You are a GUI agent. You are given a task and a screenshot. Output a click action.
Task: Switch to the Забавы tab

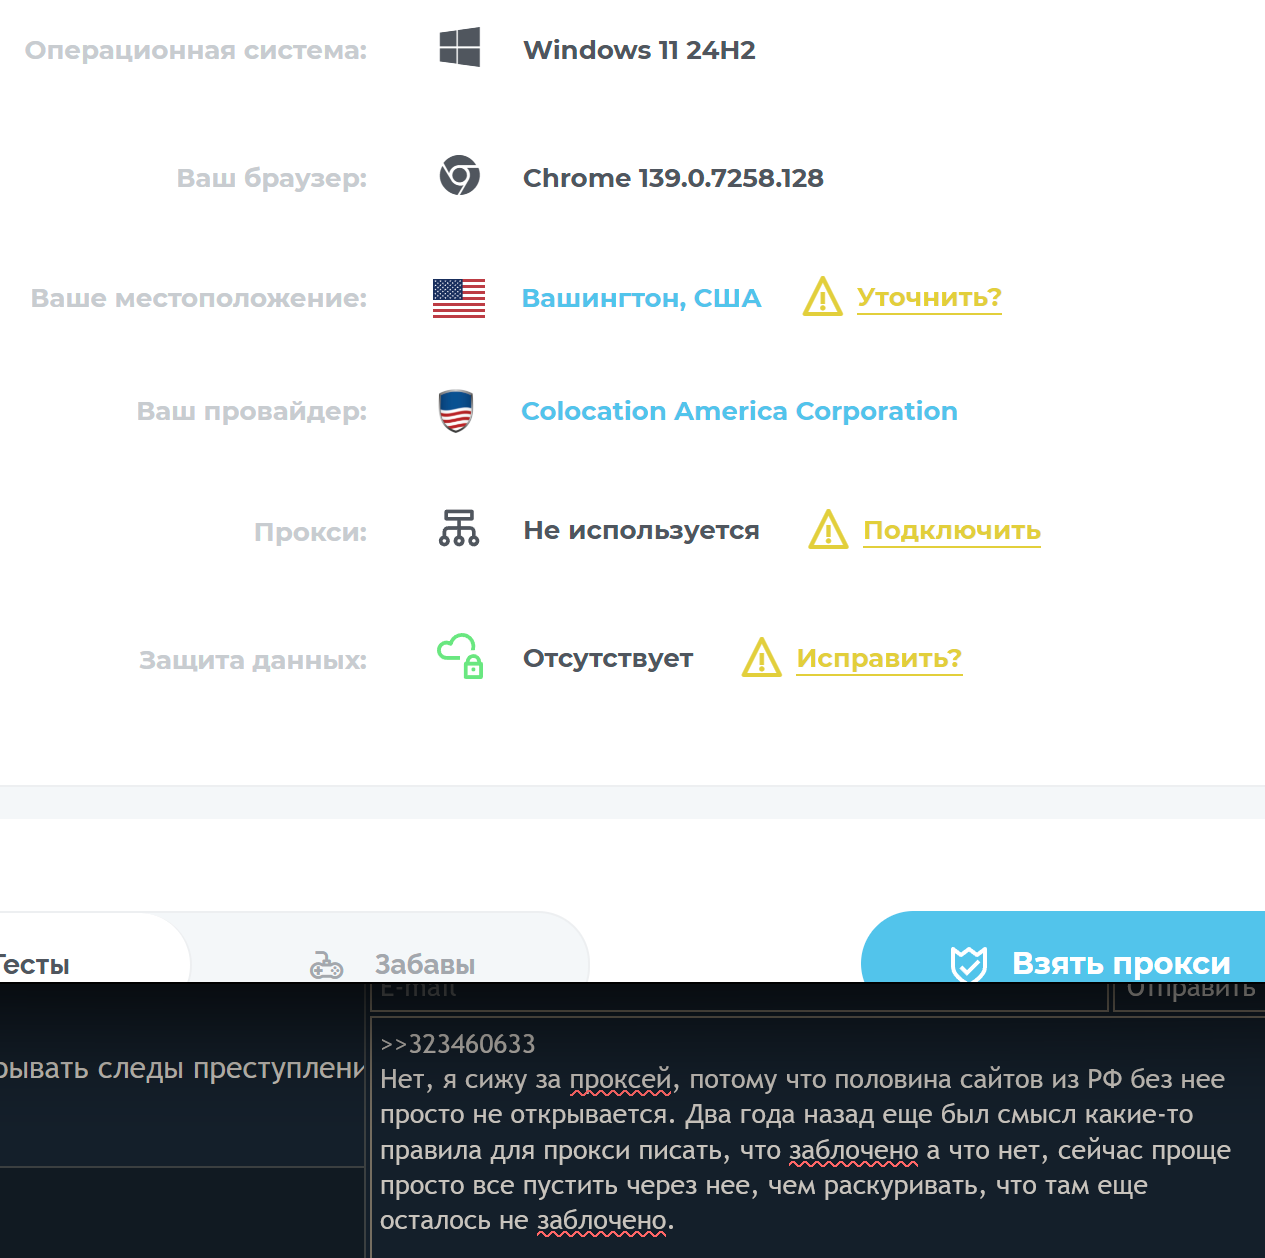pyautogui.click(x=424, y=965)
